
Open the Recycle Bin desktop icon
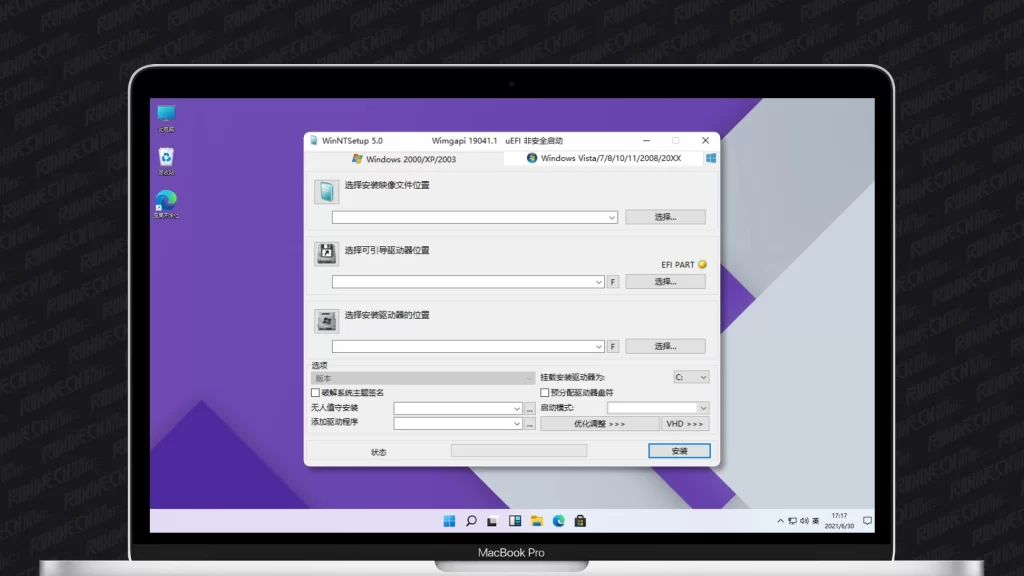point(166,158)
